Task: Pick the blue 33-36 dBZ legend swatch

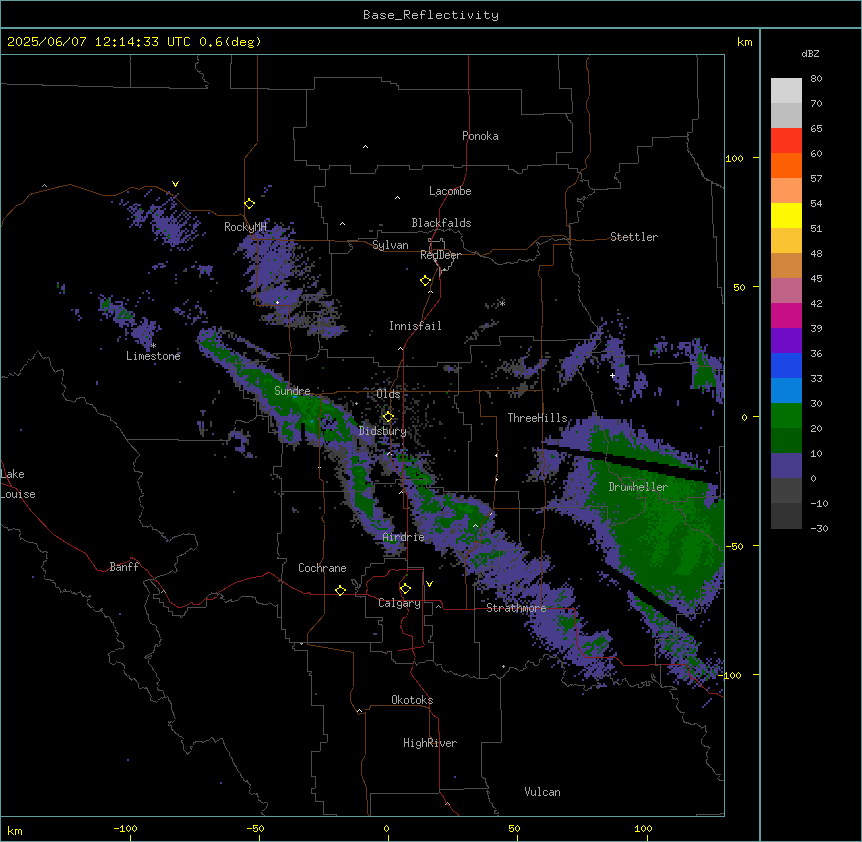Action: (x=786, y=365)
